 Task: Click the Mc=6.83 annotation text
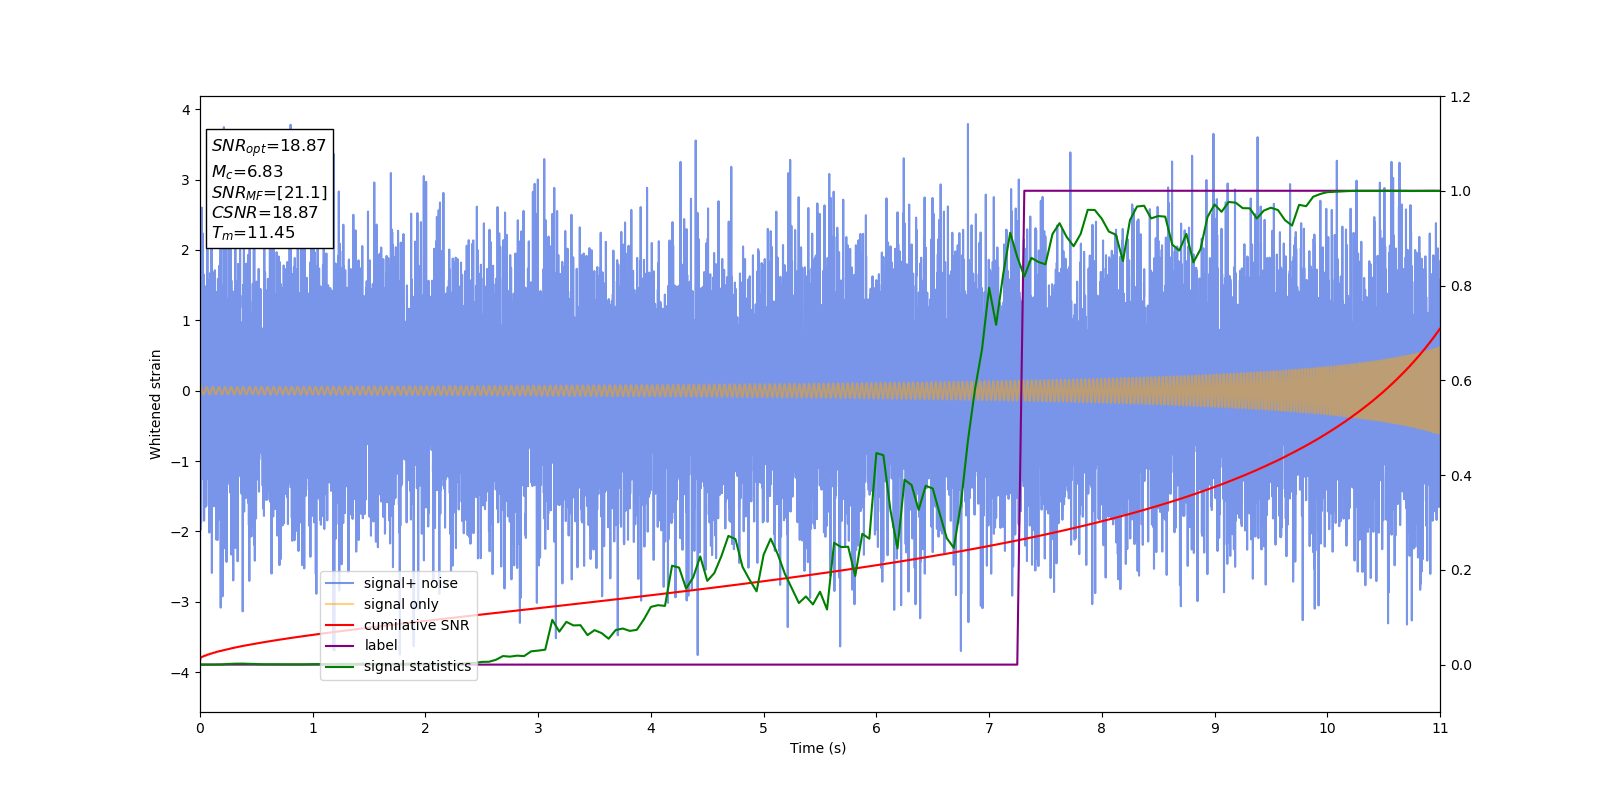(x=247, y=172)
